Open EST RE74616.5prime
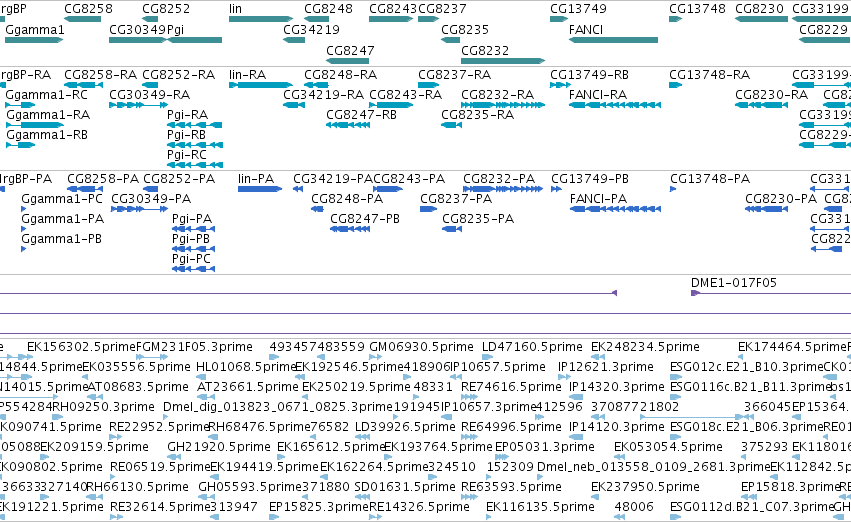 pyautogui.click(x=511, y=387)
